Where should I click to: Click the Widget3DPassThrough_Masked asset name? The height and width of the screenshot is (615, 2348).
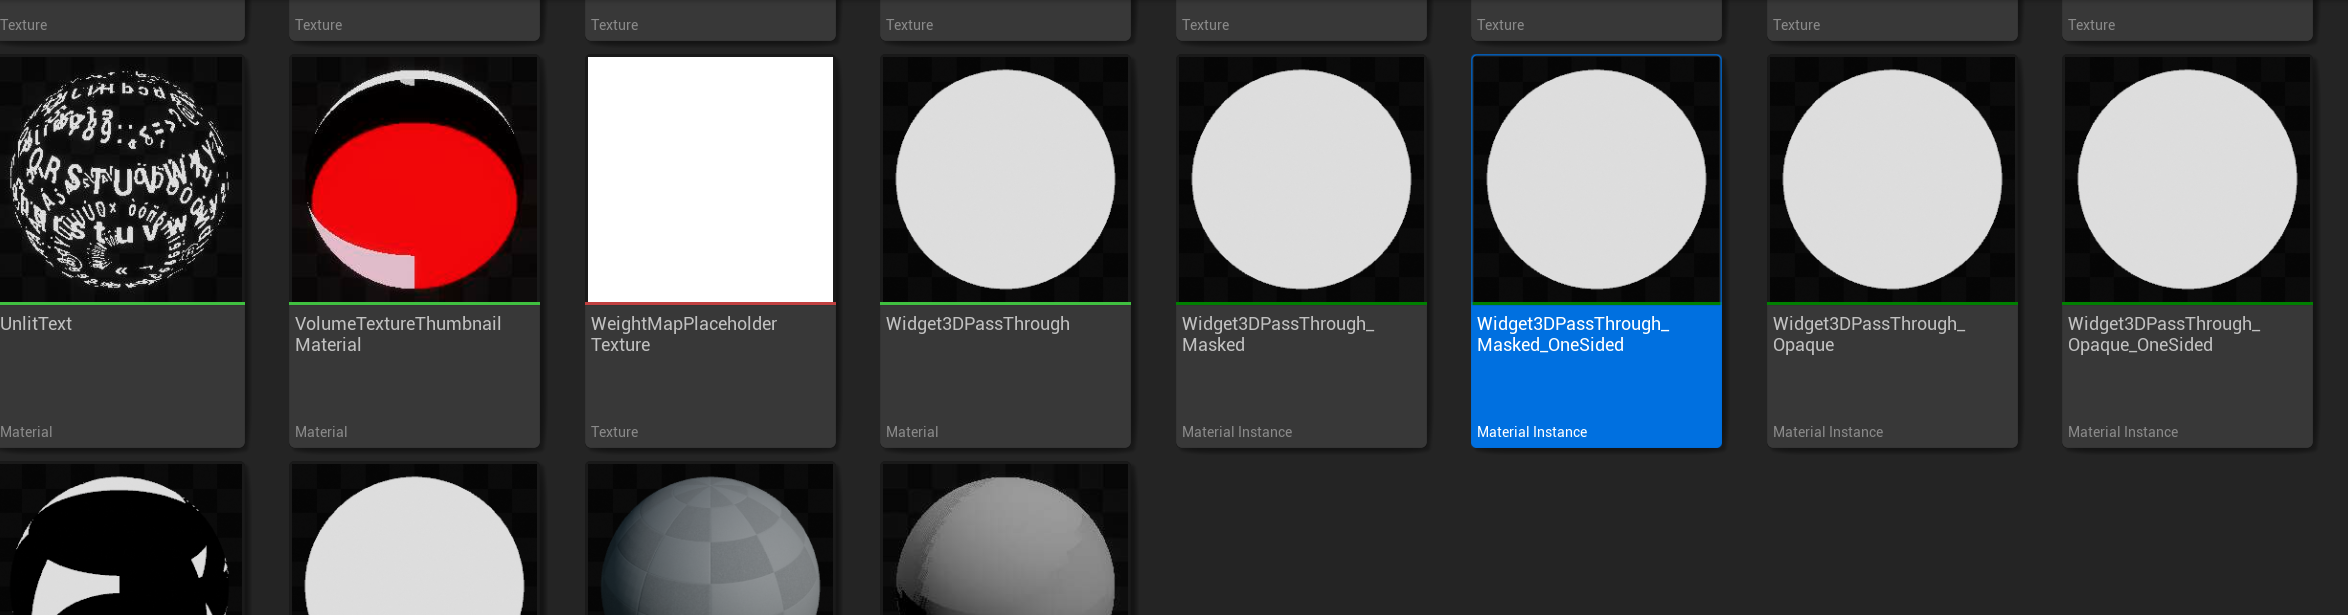(1278, 334)
